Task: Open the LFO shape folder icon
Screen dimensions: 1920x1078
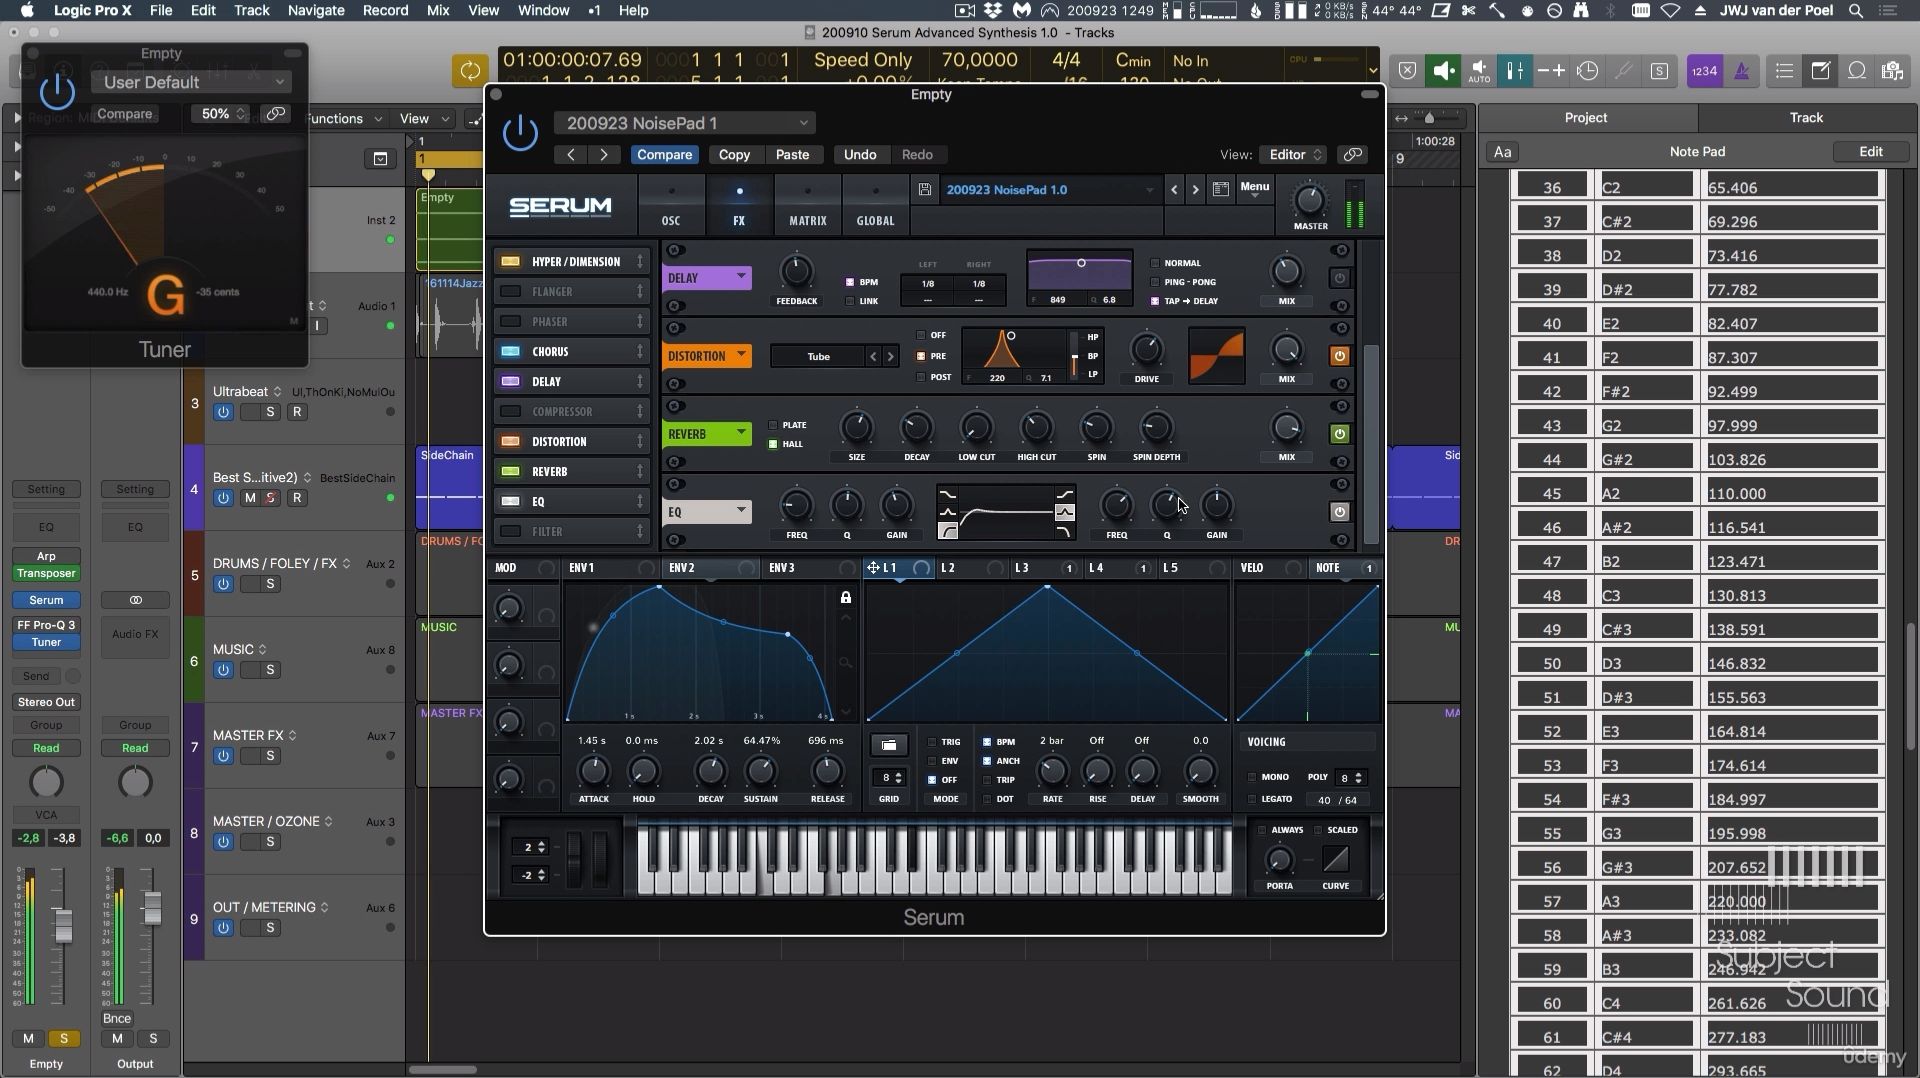Action: click(x=888, y=745)
